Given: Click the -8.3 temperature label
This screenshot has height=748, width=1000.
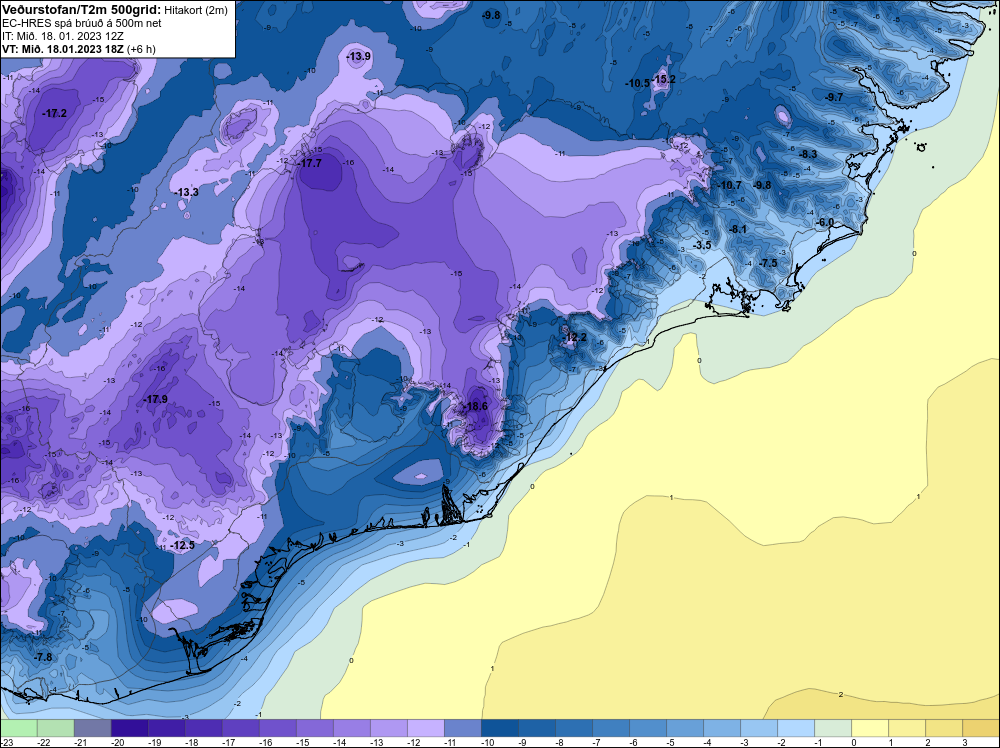Looking at the screenshot, I should click(808, 154).
